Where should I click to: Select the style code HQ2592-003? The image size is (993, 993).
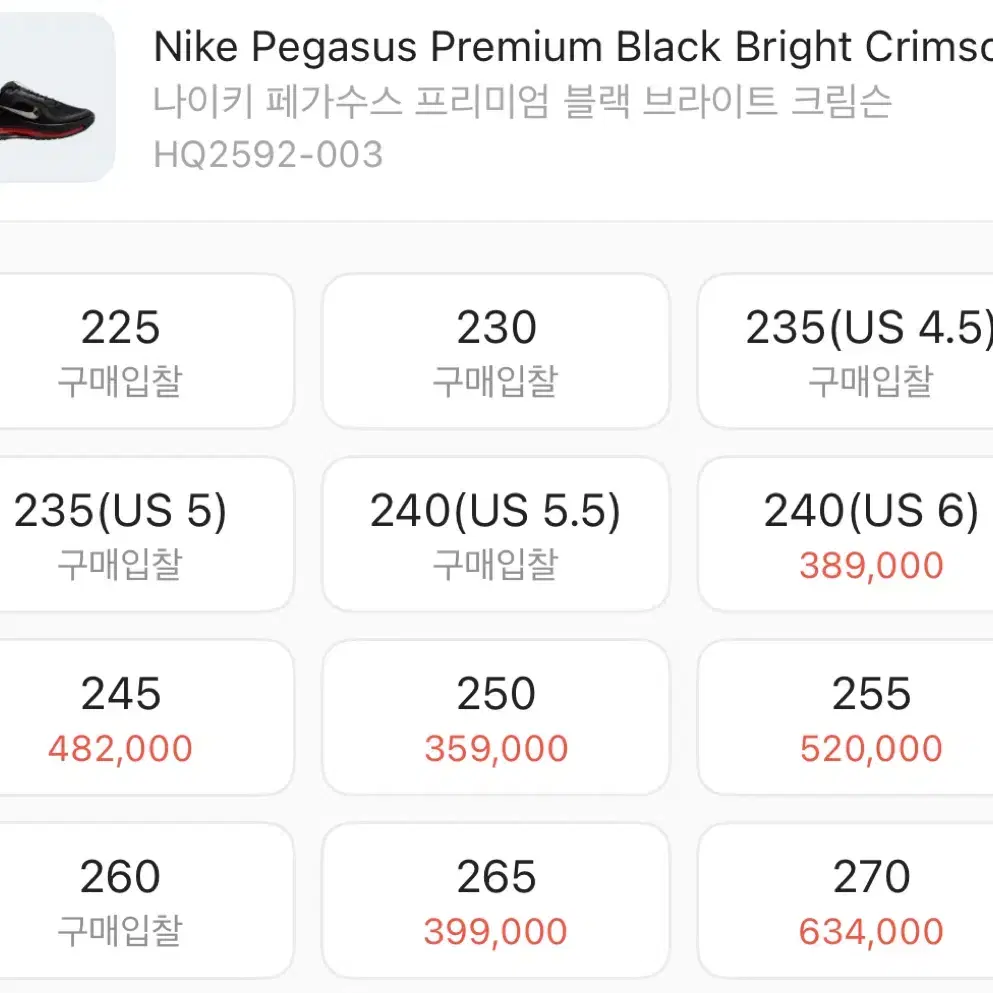tap(266, 155)
